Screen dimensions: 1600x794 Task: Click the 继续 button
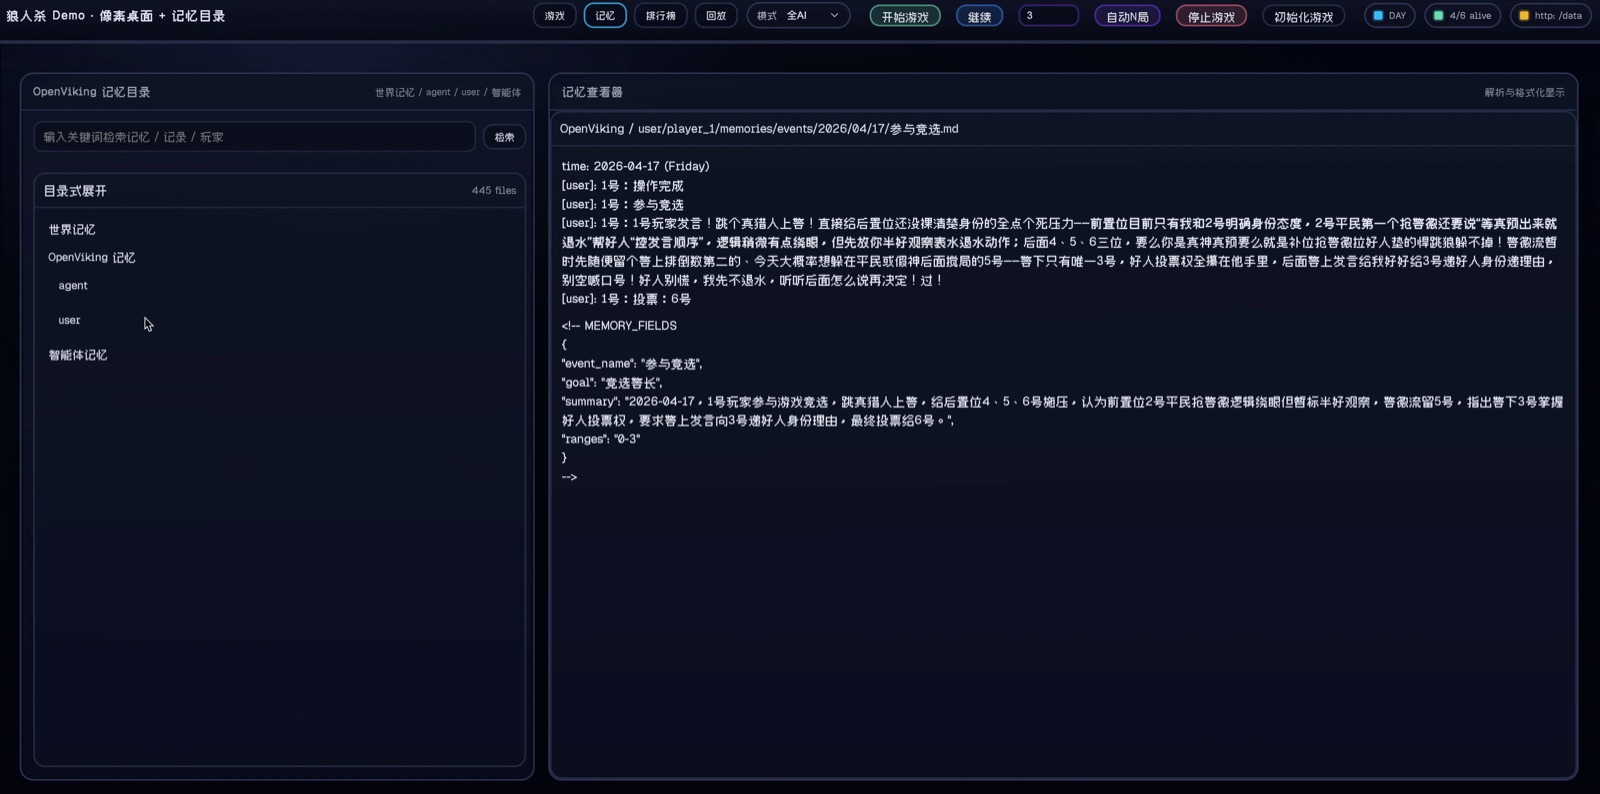point(980,17)
